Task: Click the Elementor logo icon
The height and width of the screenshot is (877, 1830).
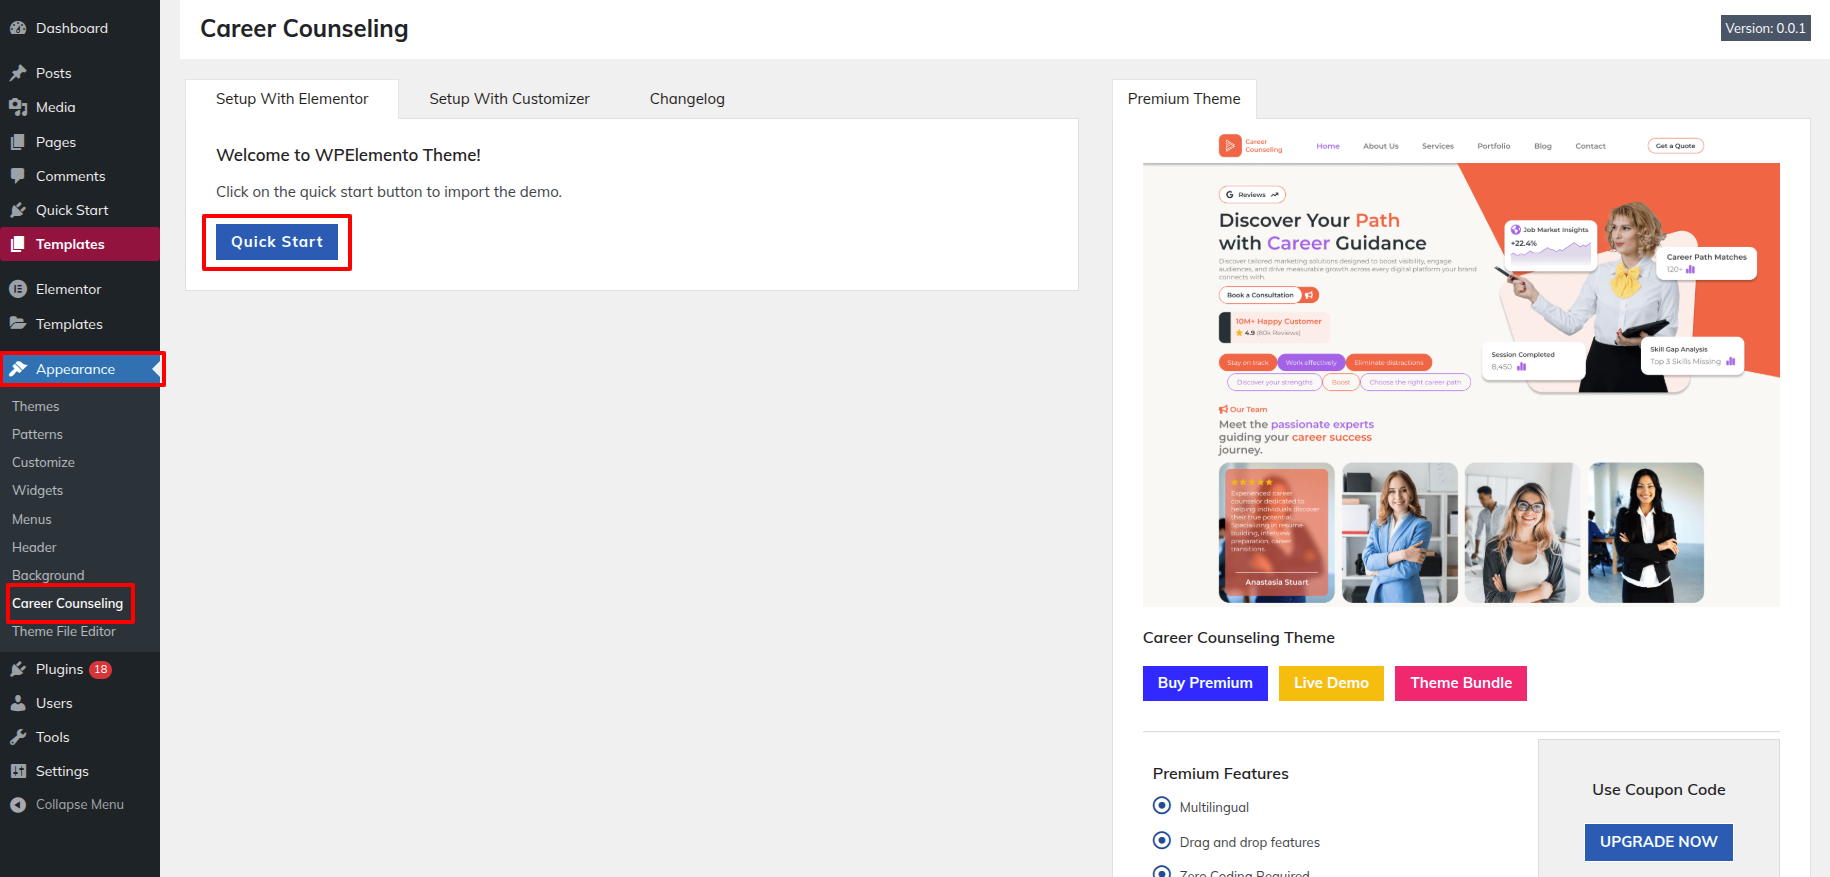Action: coord(18,289)
